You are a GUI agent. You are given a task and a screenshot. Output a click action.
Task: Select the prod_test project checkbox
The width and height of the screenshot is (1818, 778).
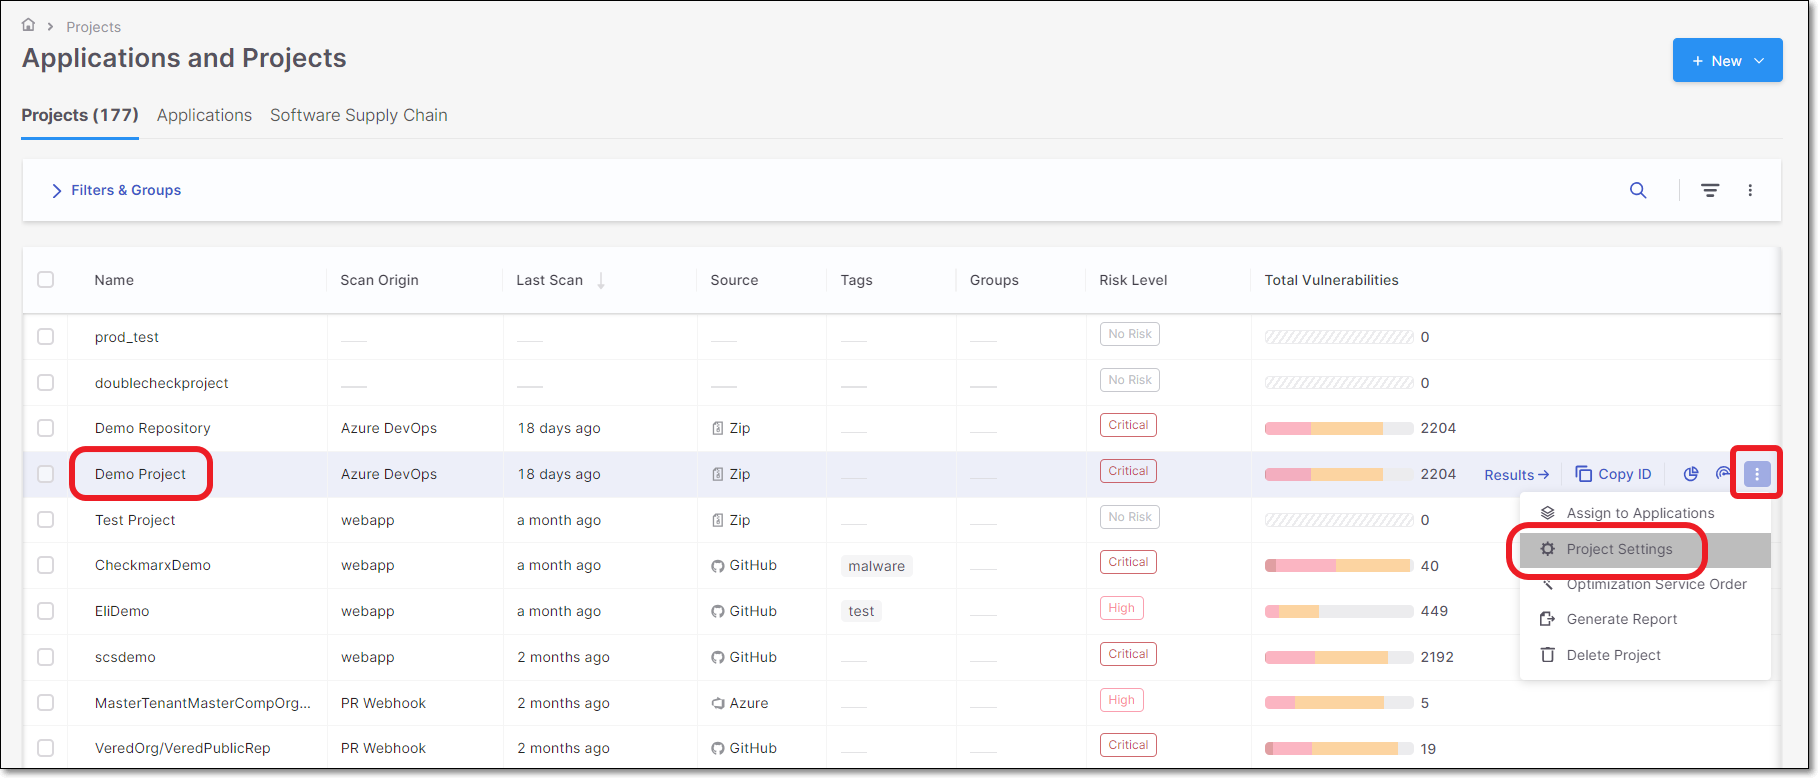click(x=46, y=337)
